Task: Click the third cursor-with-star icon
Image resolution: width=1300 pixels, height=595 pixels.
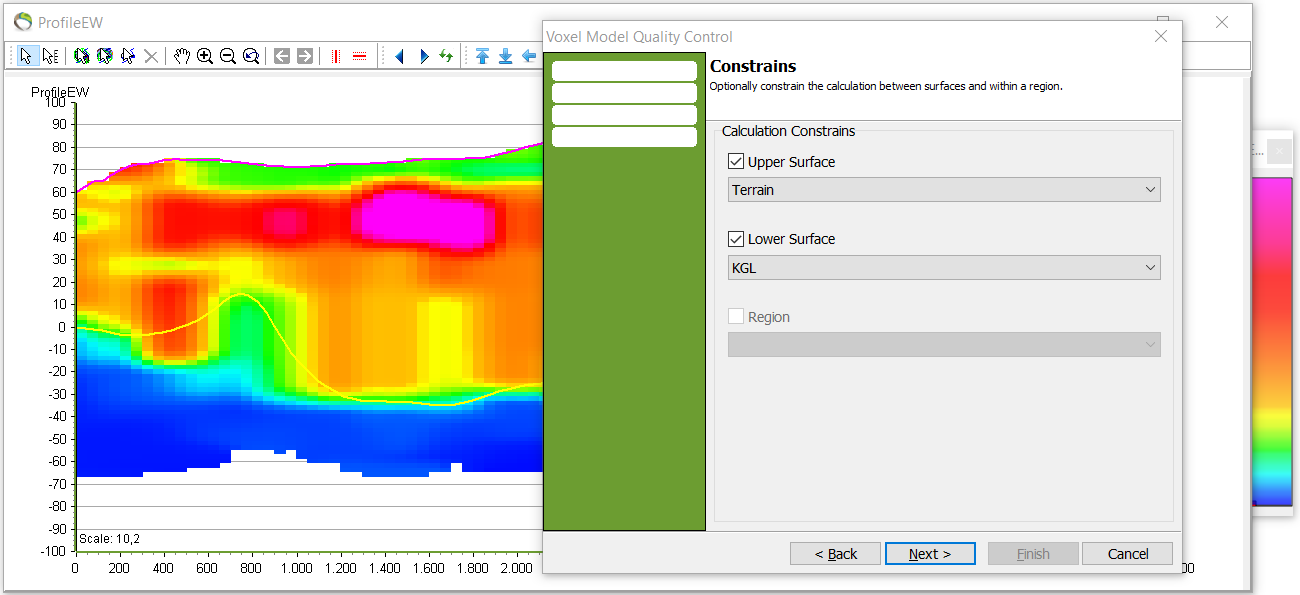Action: (127, 56)
